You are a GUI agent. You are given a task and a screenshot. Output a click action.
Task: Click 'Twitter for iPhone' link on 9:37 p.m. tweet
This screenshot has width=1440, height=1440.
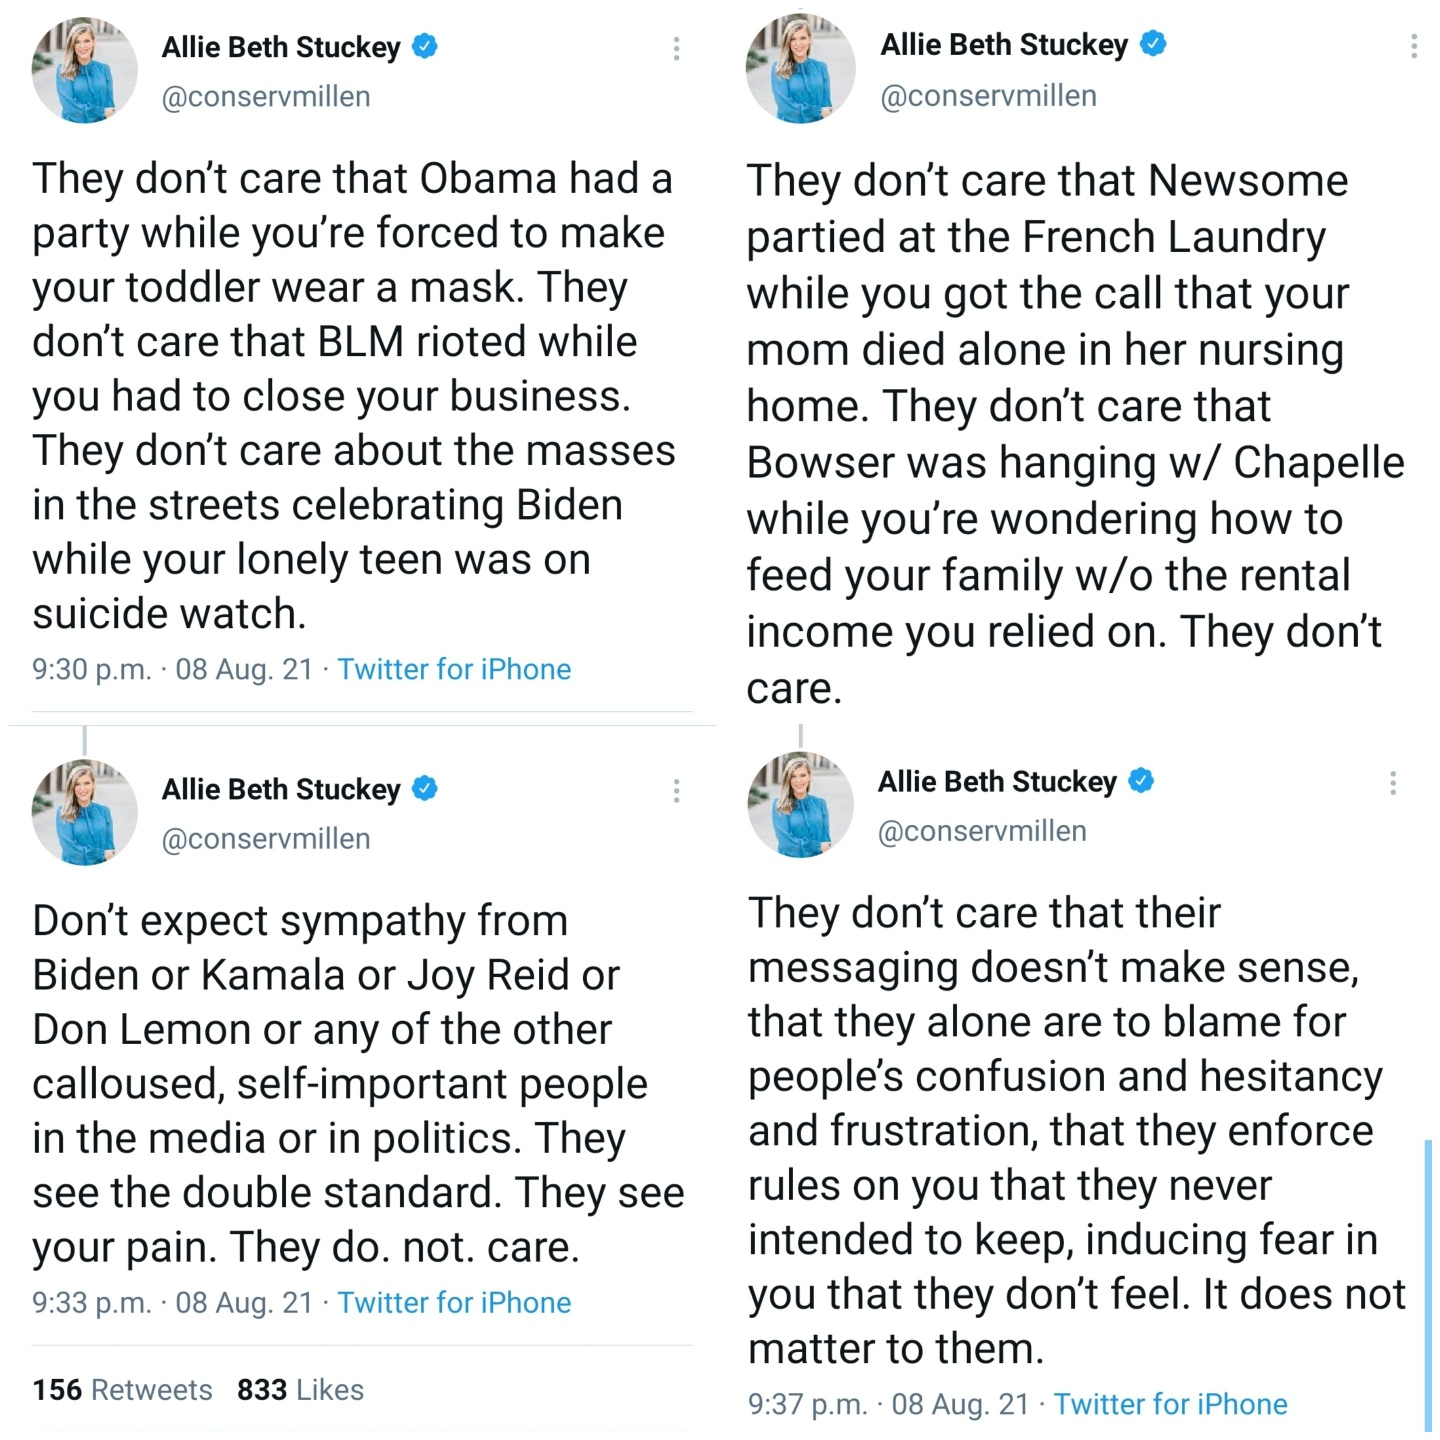coord(1170,1404)
